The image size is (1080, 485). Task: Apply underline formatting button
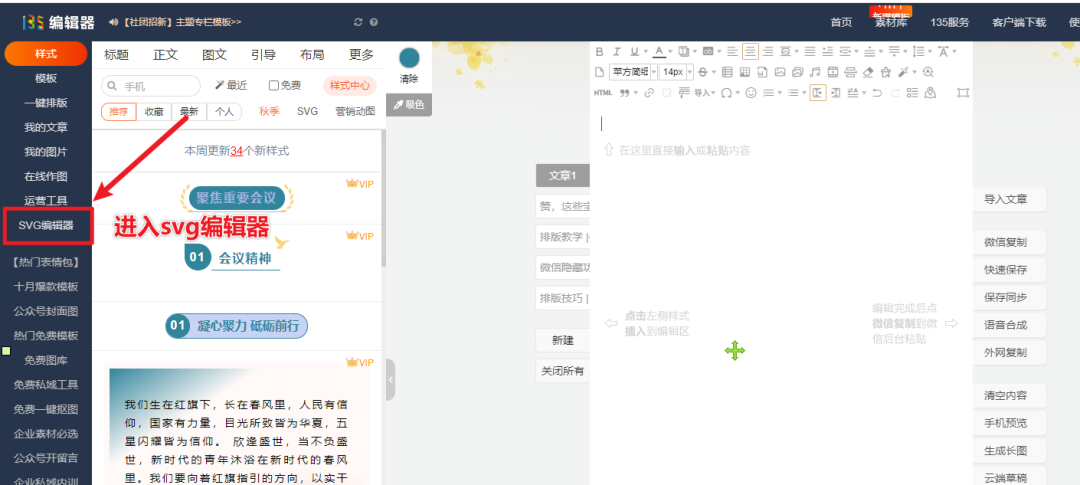pos(634,51)
